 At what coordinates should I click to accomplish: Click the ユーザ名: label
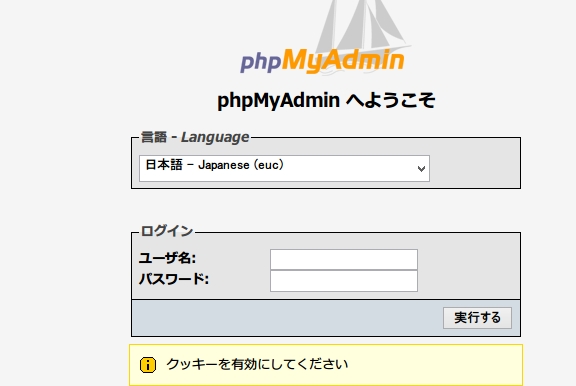tap(167, 258)
